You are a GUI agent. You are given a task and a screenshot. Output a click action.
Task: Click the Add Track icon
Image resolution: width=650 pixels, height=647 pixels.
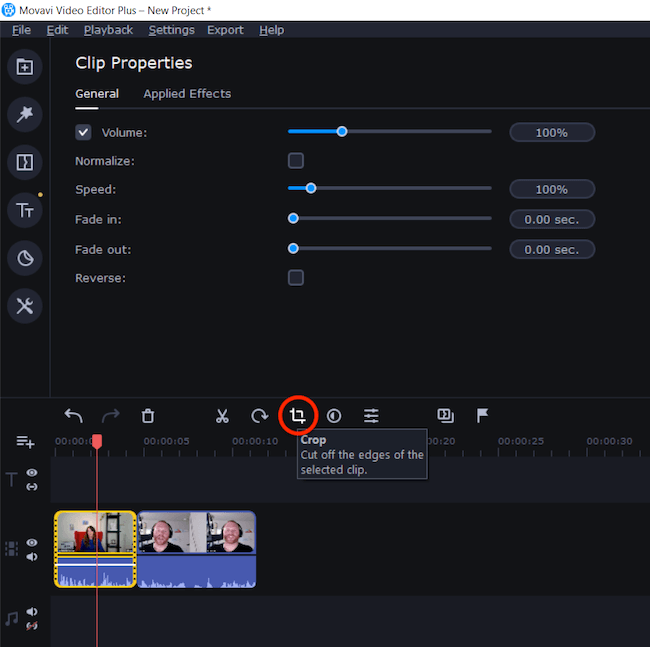(25, 442)
